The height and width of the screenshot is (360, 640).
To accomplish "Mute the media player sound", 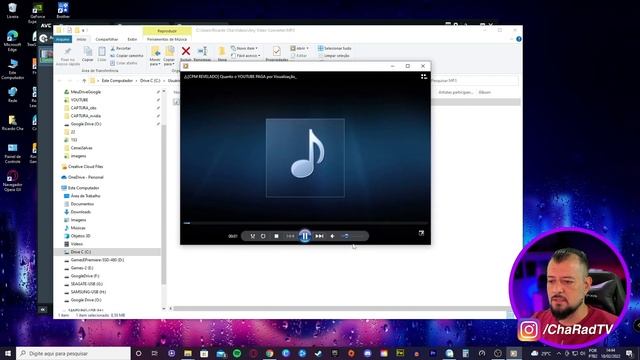I will 333,236.
